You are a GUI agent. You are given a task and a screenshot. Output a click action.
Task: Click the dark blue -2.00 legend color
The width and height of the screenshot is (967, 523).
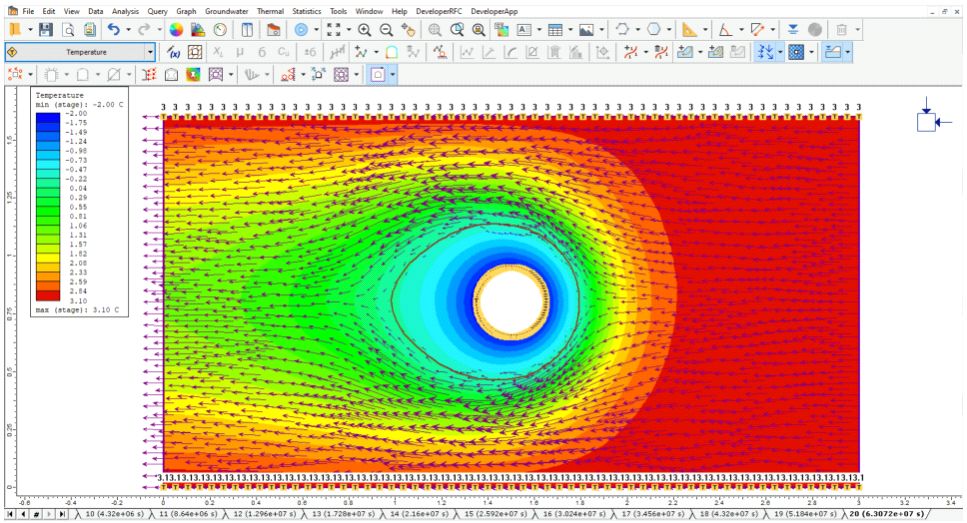46,116
